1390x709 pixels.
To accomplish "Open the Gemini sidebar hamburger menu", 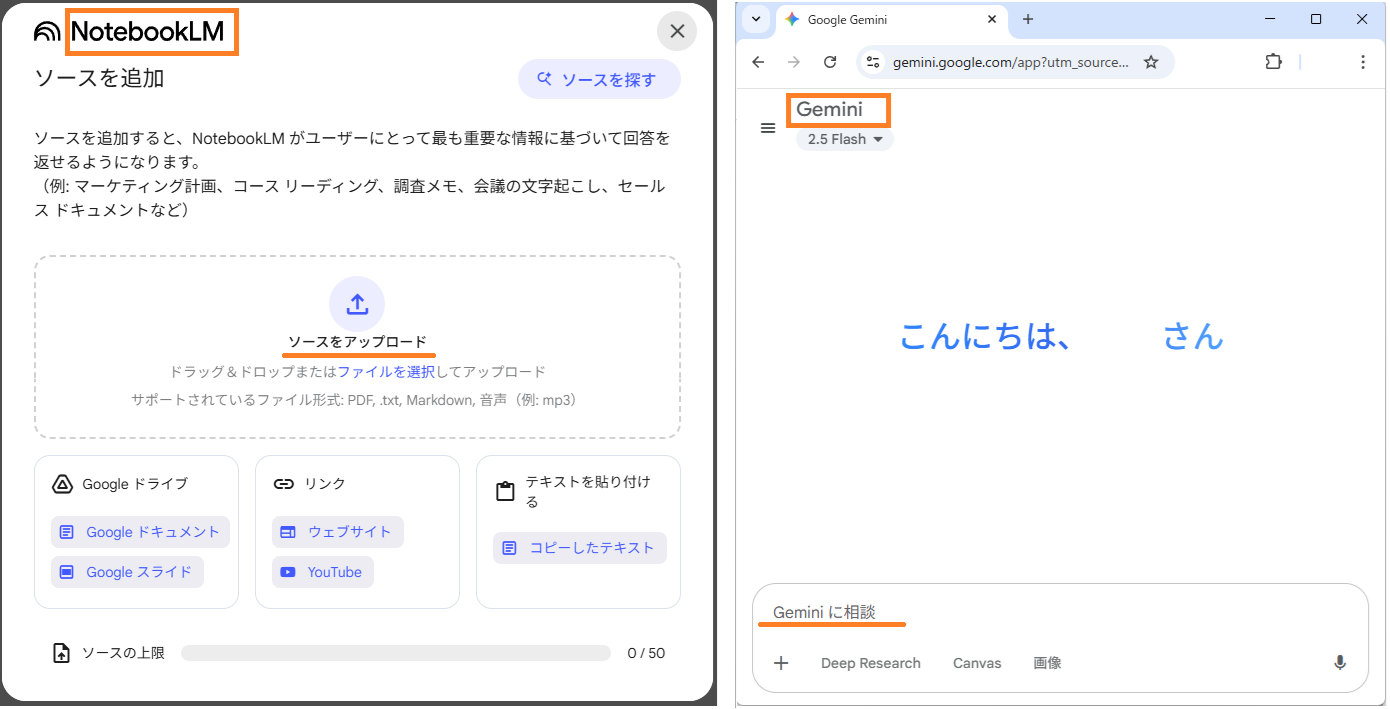I will 768,128.
